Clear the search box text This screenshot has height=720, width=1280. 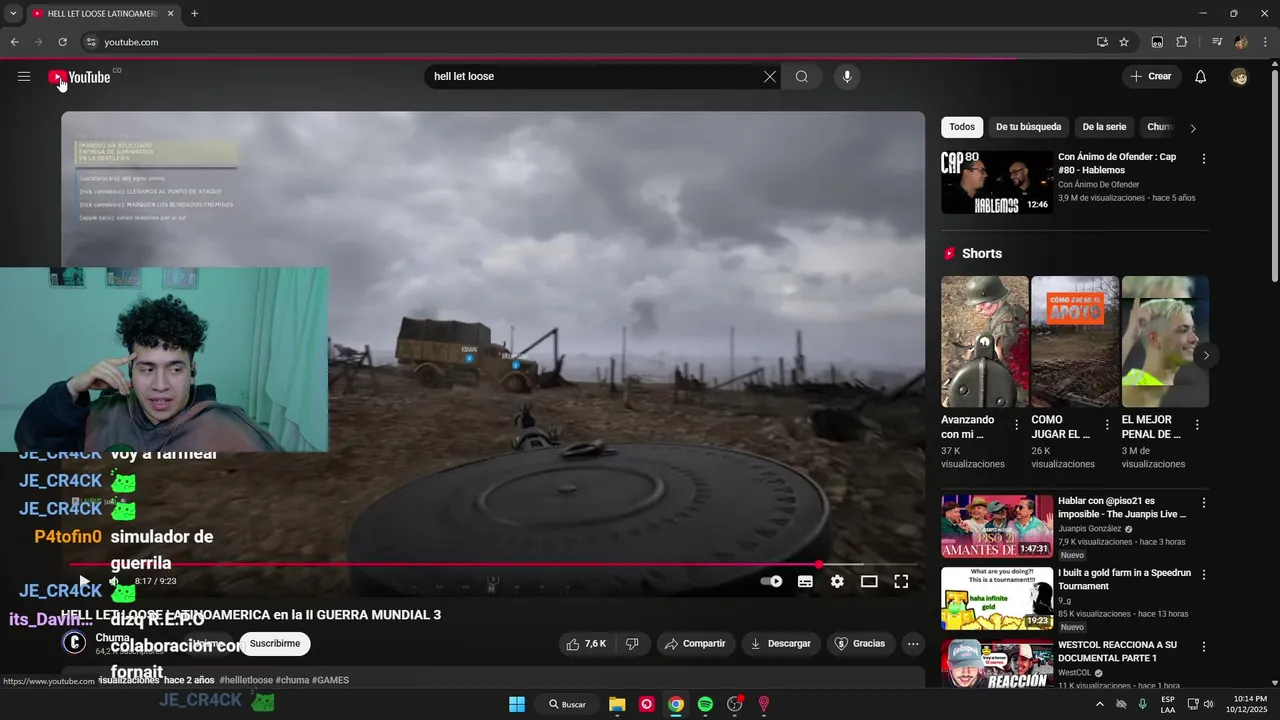click(x=770, y=77)
